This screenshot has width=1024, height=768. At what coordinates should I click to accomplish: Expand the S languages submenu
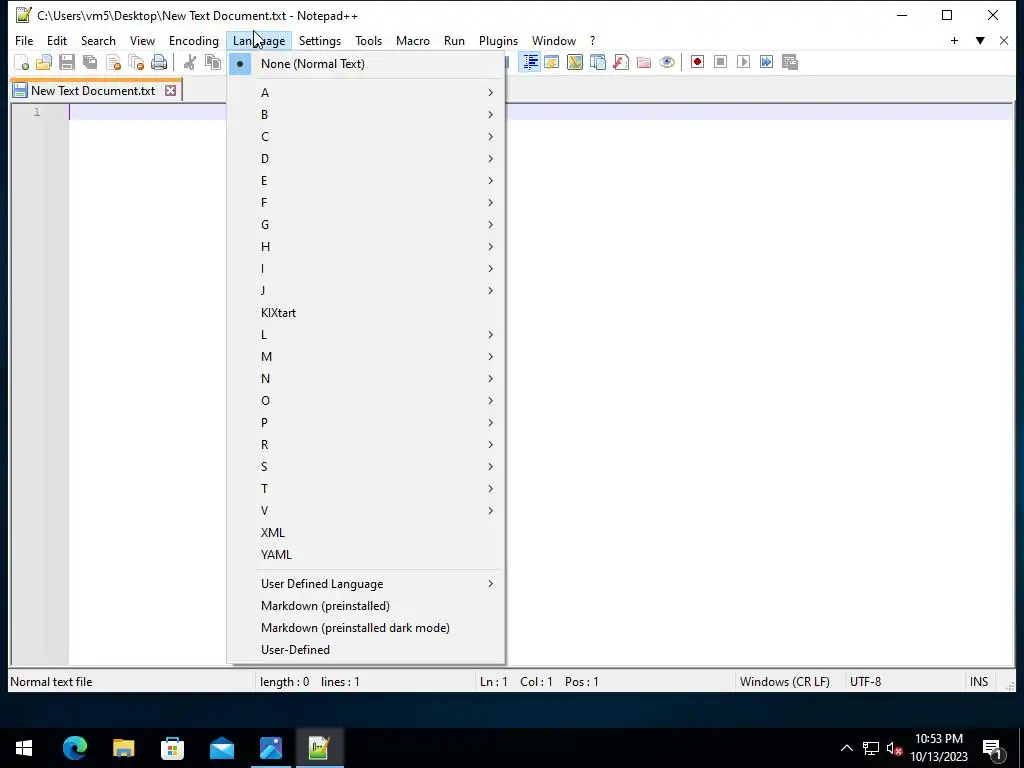(x=366, y=466)
